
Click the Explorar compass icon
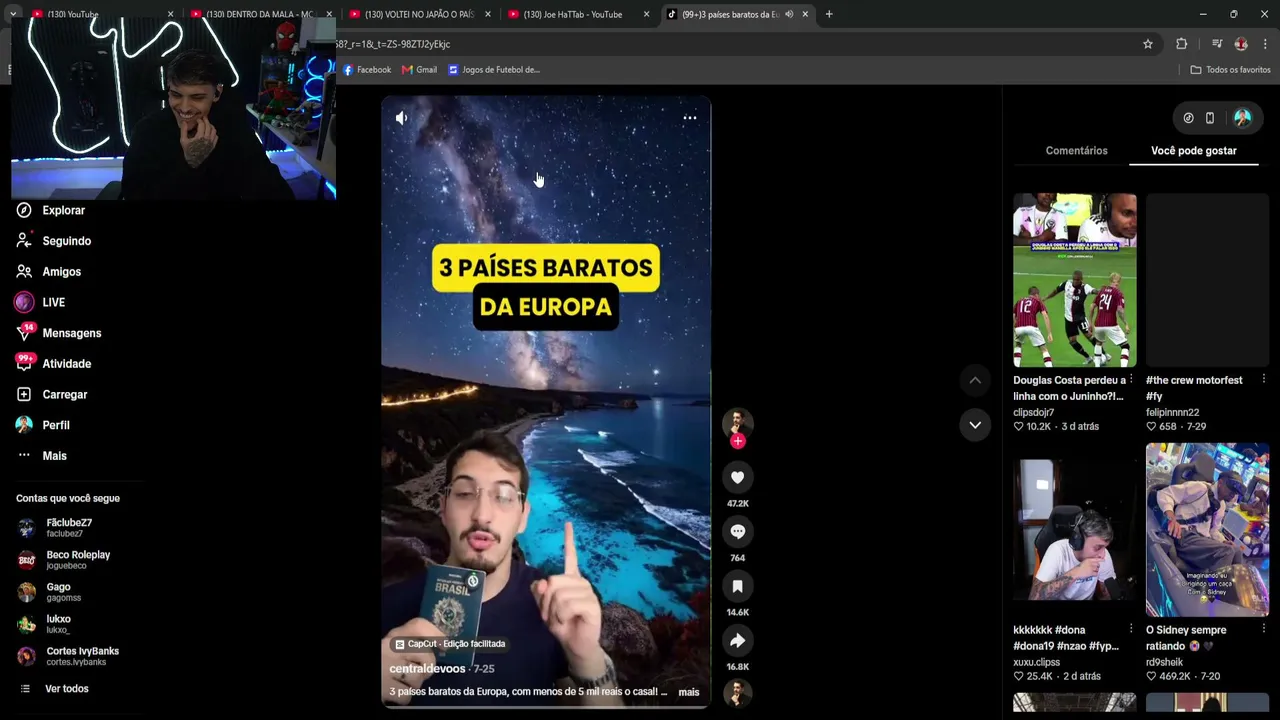pyautogui.click(x=24, y=211)
